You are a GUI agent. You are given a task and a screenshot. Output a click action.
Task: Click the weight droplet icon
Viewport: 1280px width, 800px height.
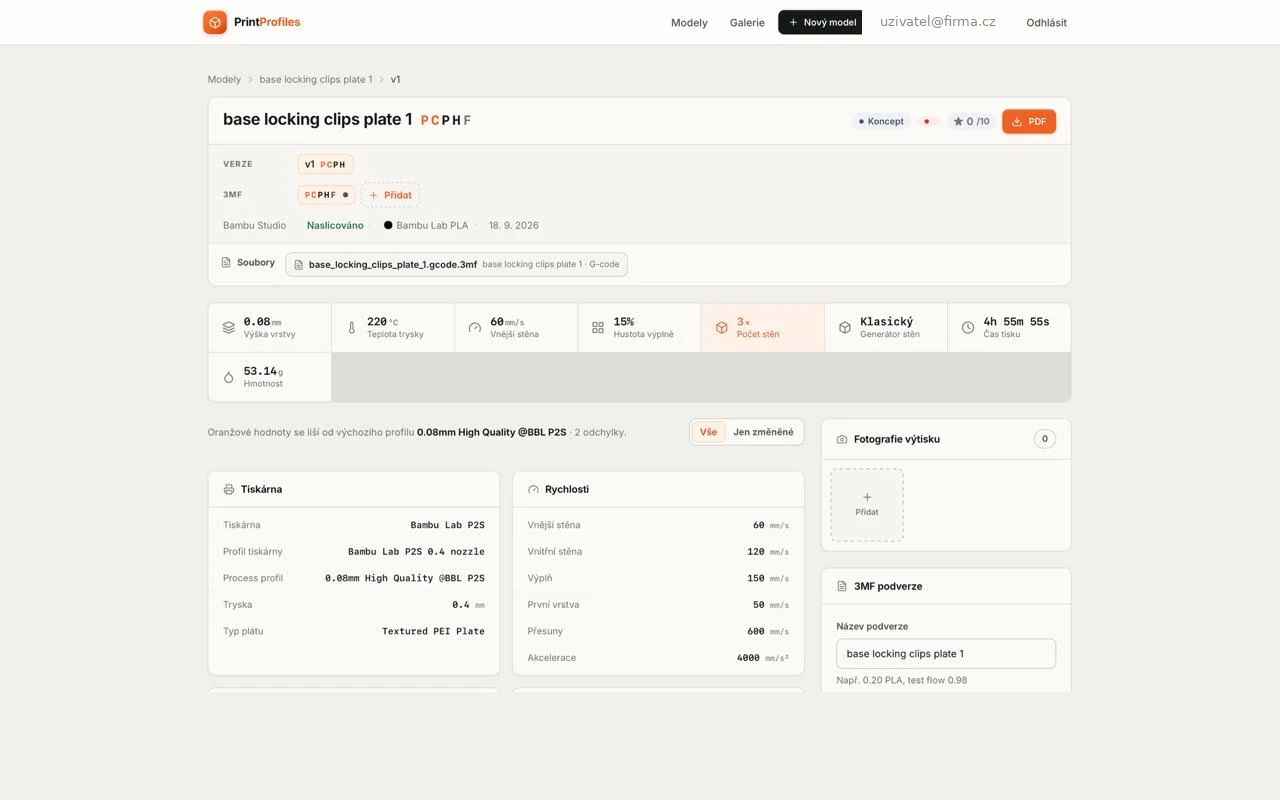[229, 377]
